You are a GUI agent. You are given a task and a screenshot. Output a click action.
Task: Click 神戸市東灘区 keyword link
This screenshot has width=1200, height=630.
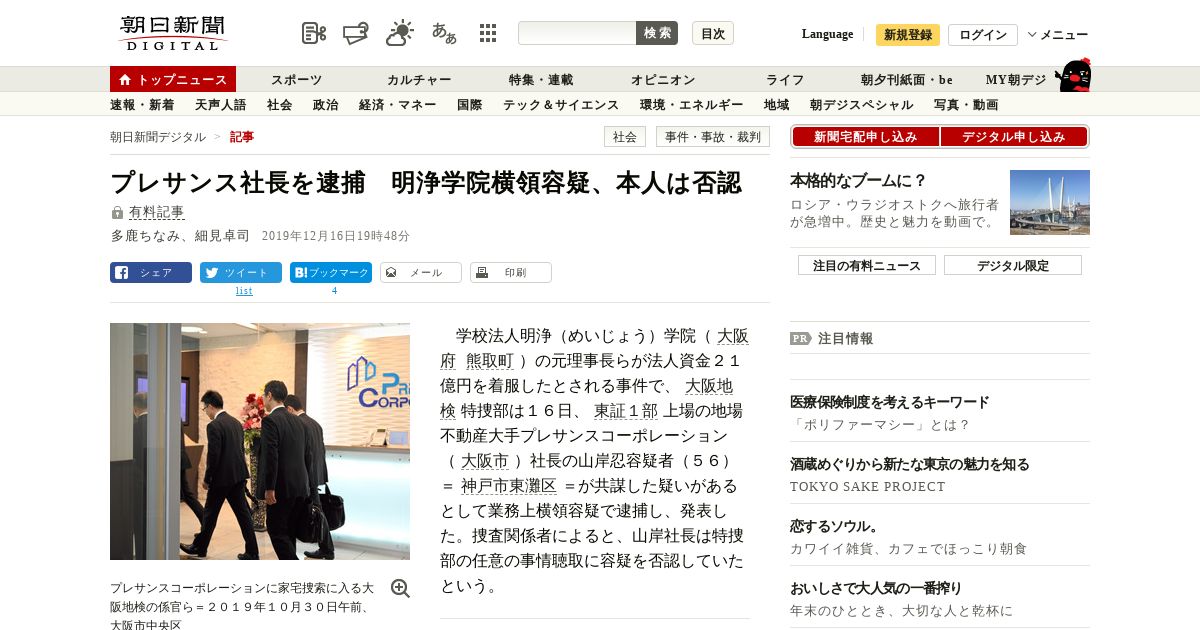pos(509,486)
